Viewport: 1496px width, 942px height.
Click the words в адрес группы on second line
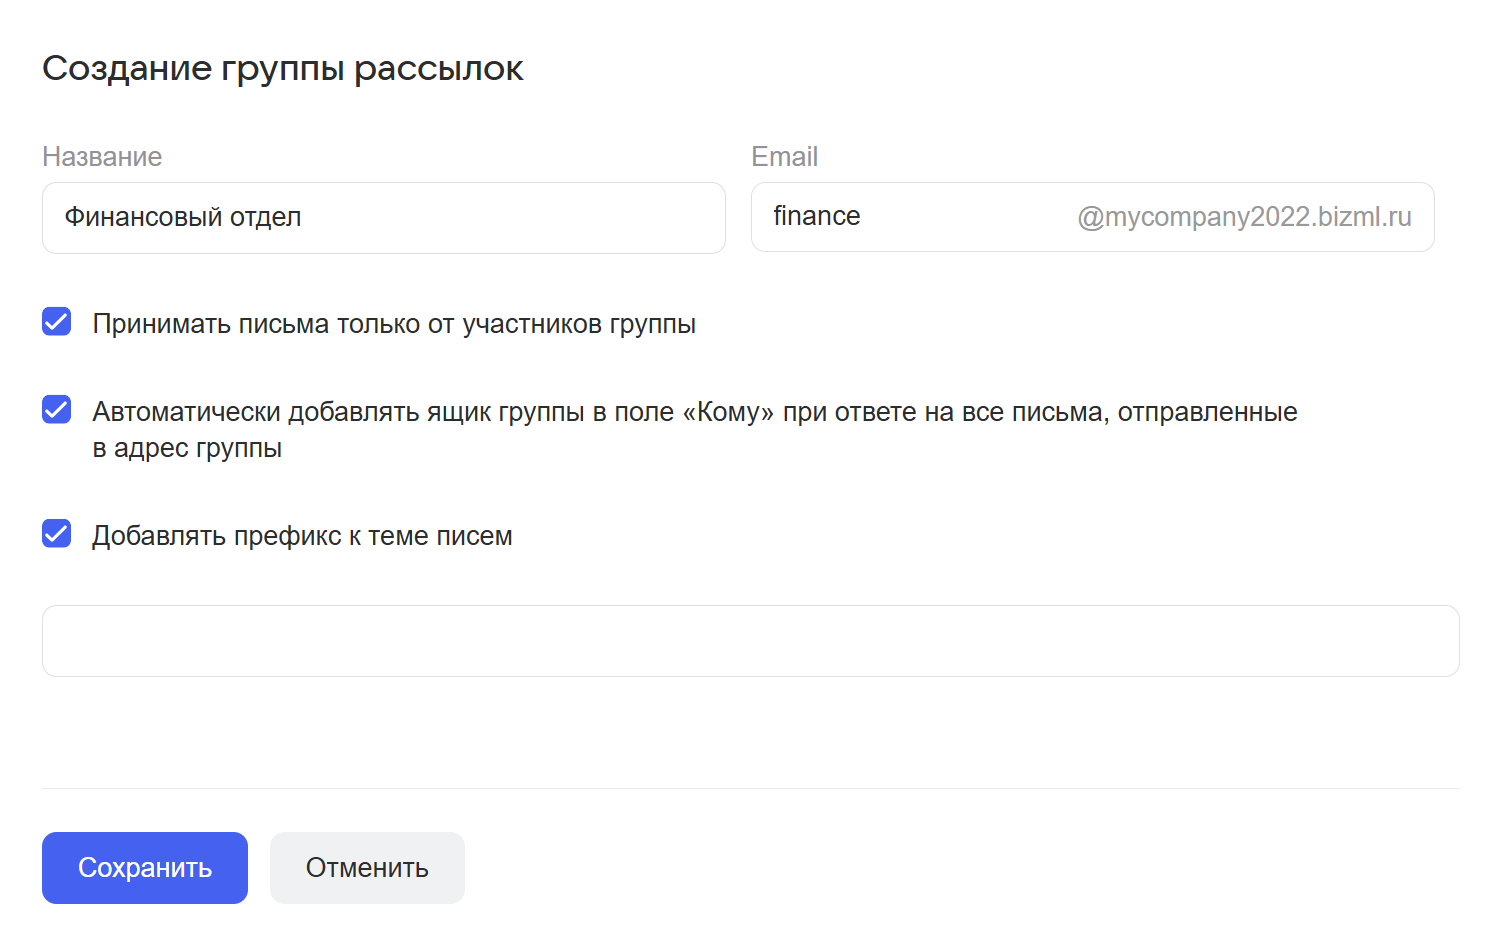pos(187,448)
